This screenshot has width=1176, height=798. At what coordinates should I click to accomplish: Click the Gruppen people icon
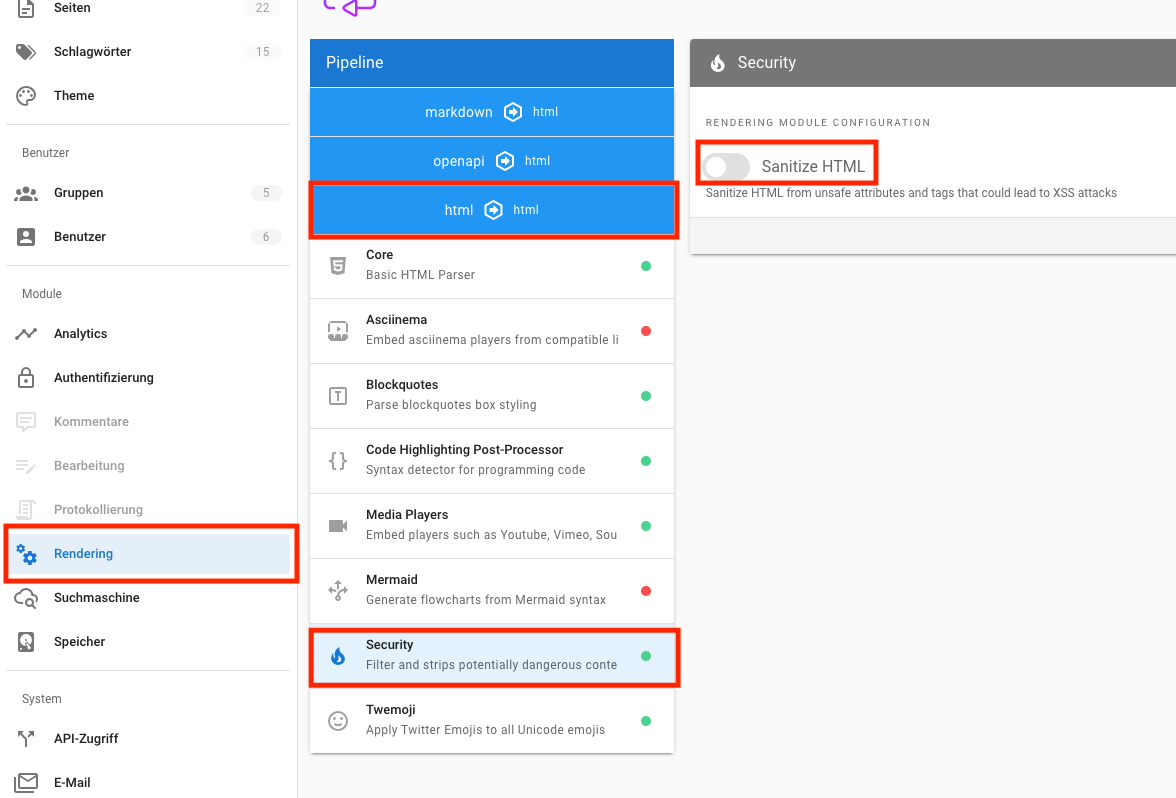click(26, 194)
